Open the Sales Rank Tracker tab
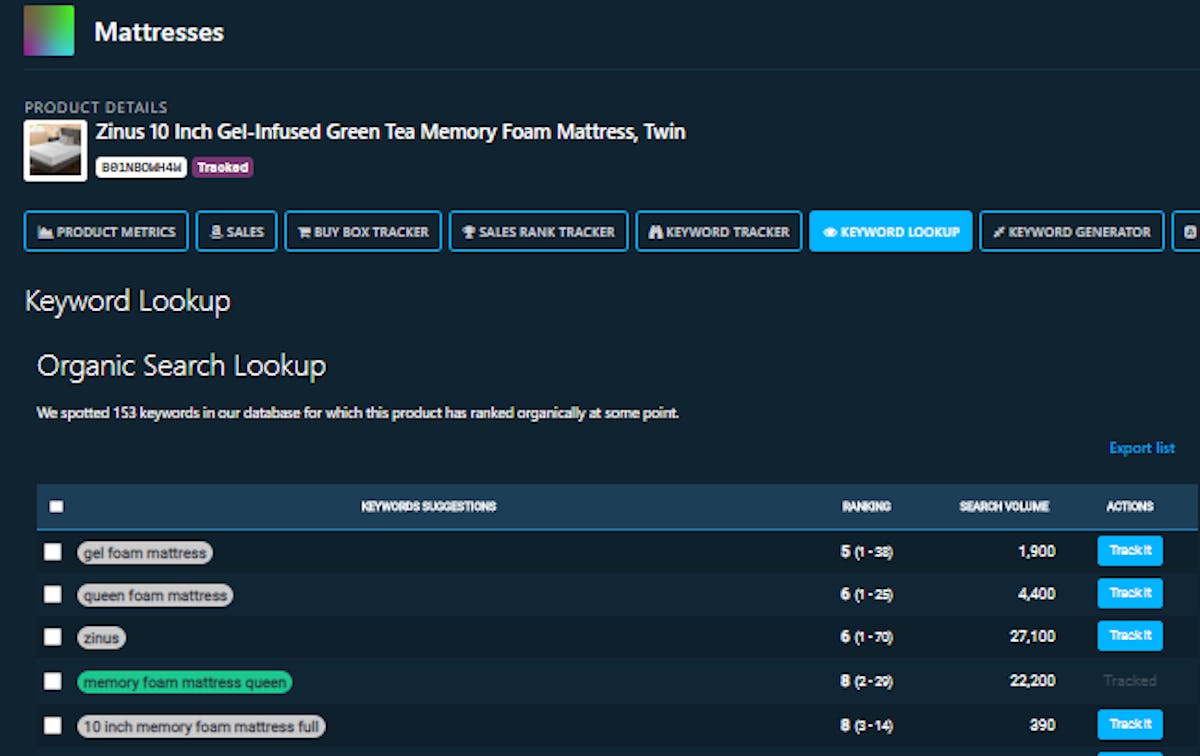1200x756 pixels. 539,231
